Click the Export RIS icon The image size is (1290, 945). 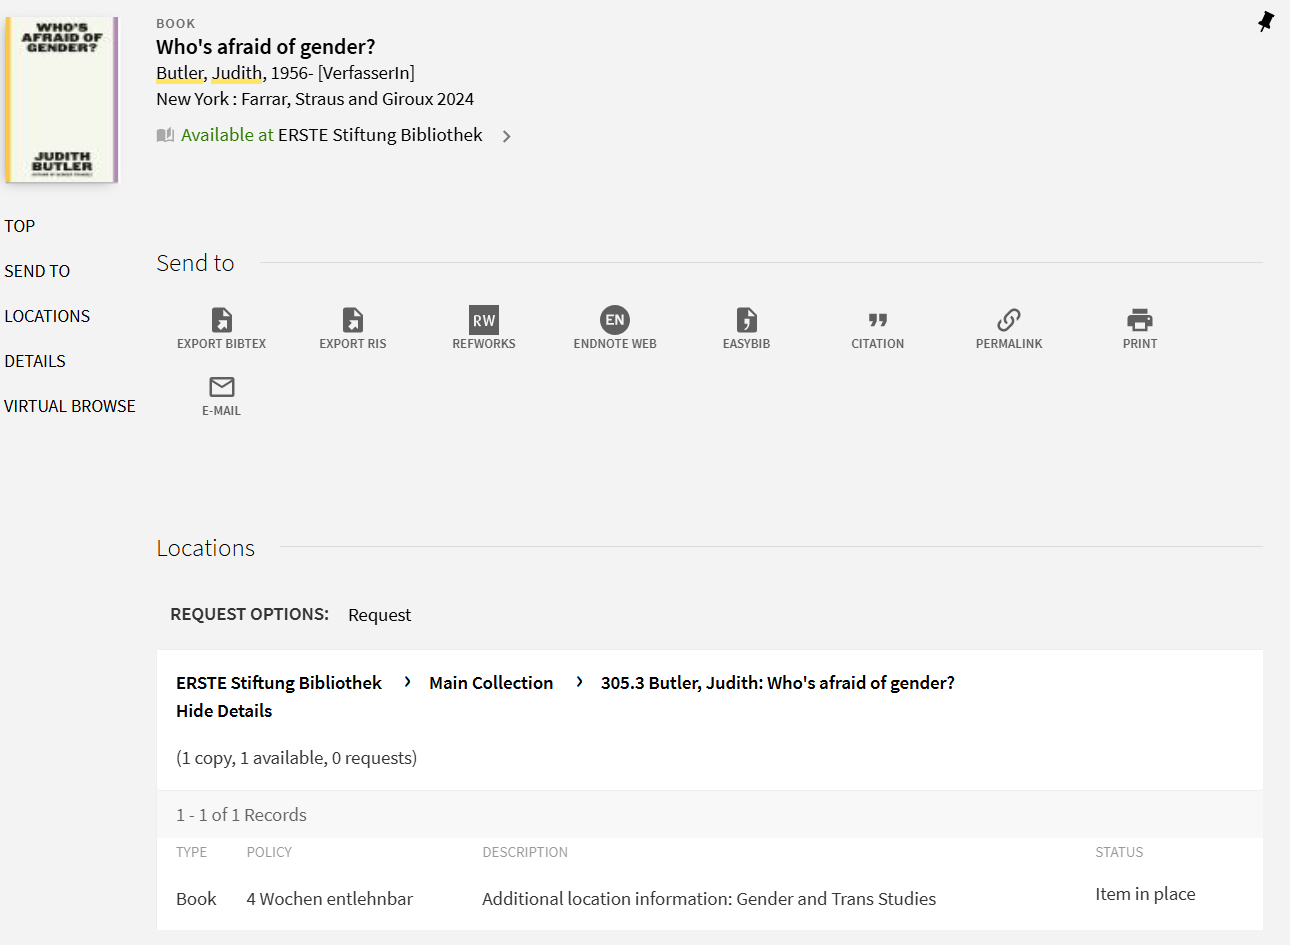pyautogui.click(x=353, y=320)
